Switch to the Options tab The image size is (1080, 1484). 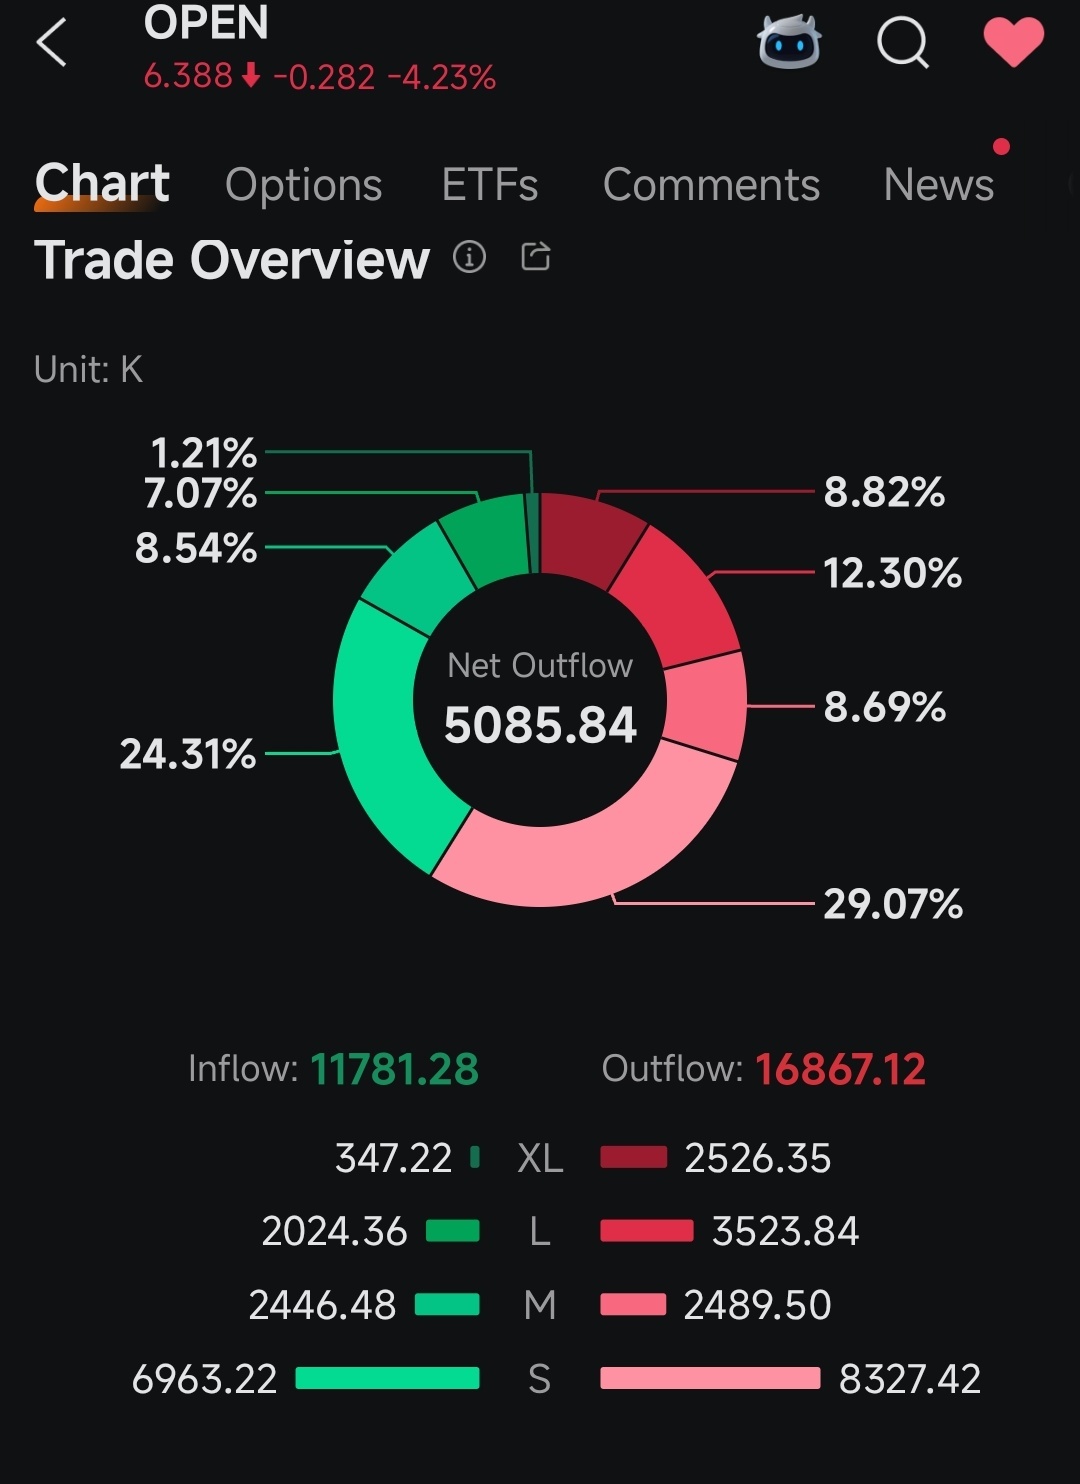coord(303,185)
